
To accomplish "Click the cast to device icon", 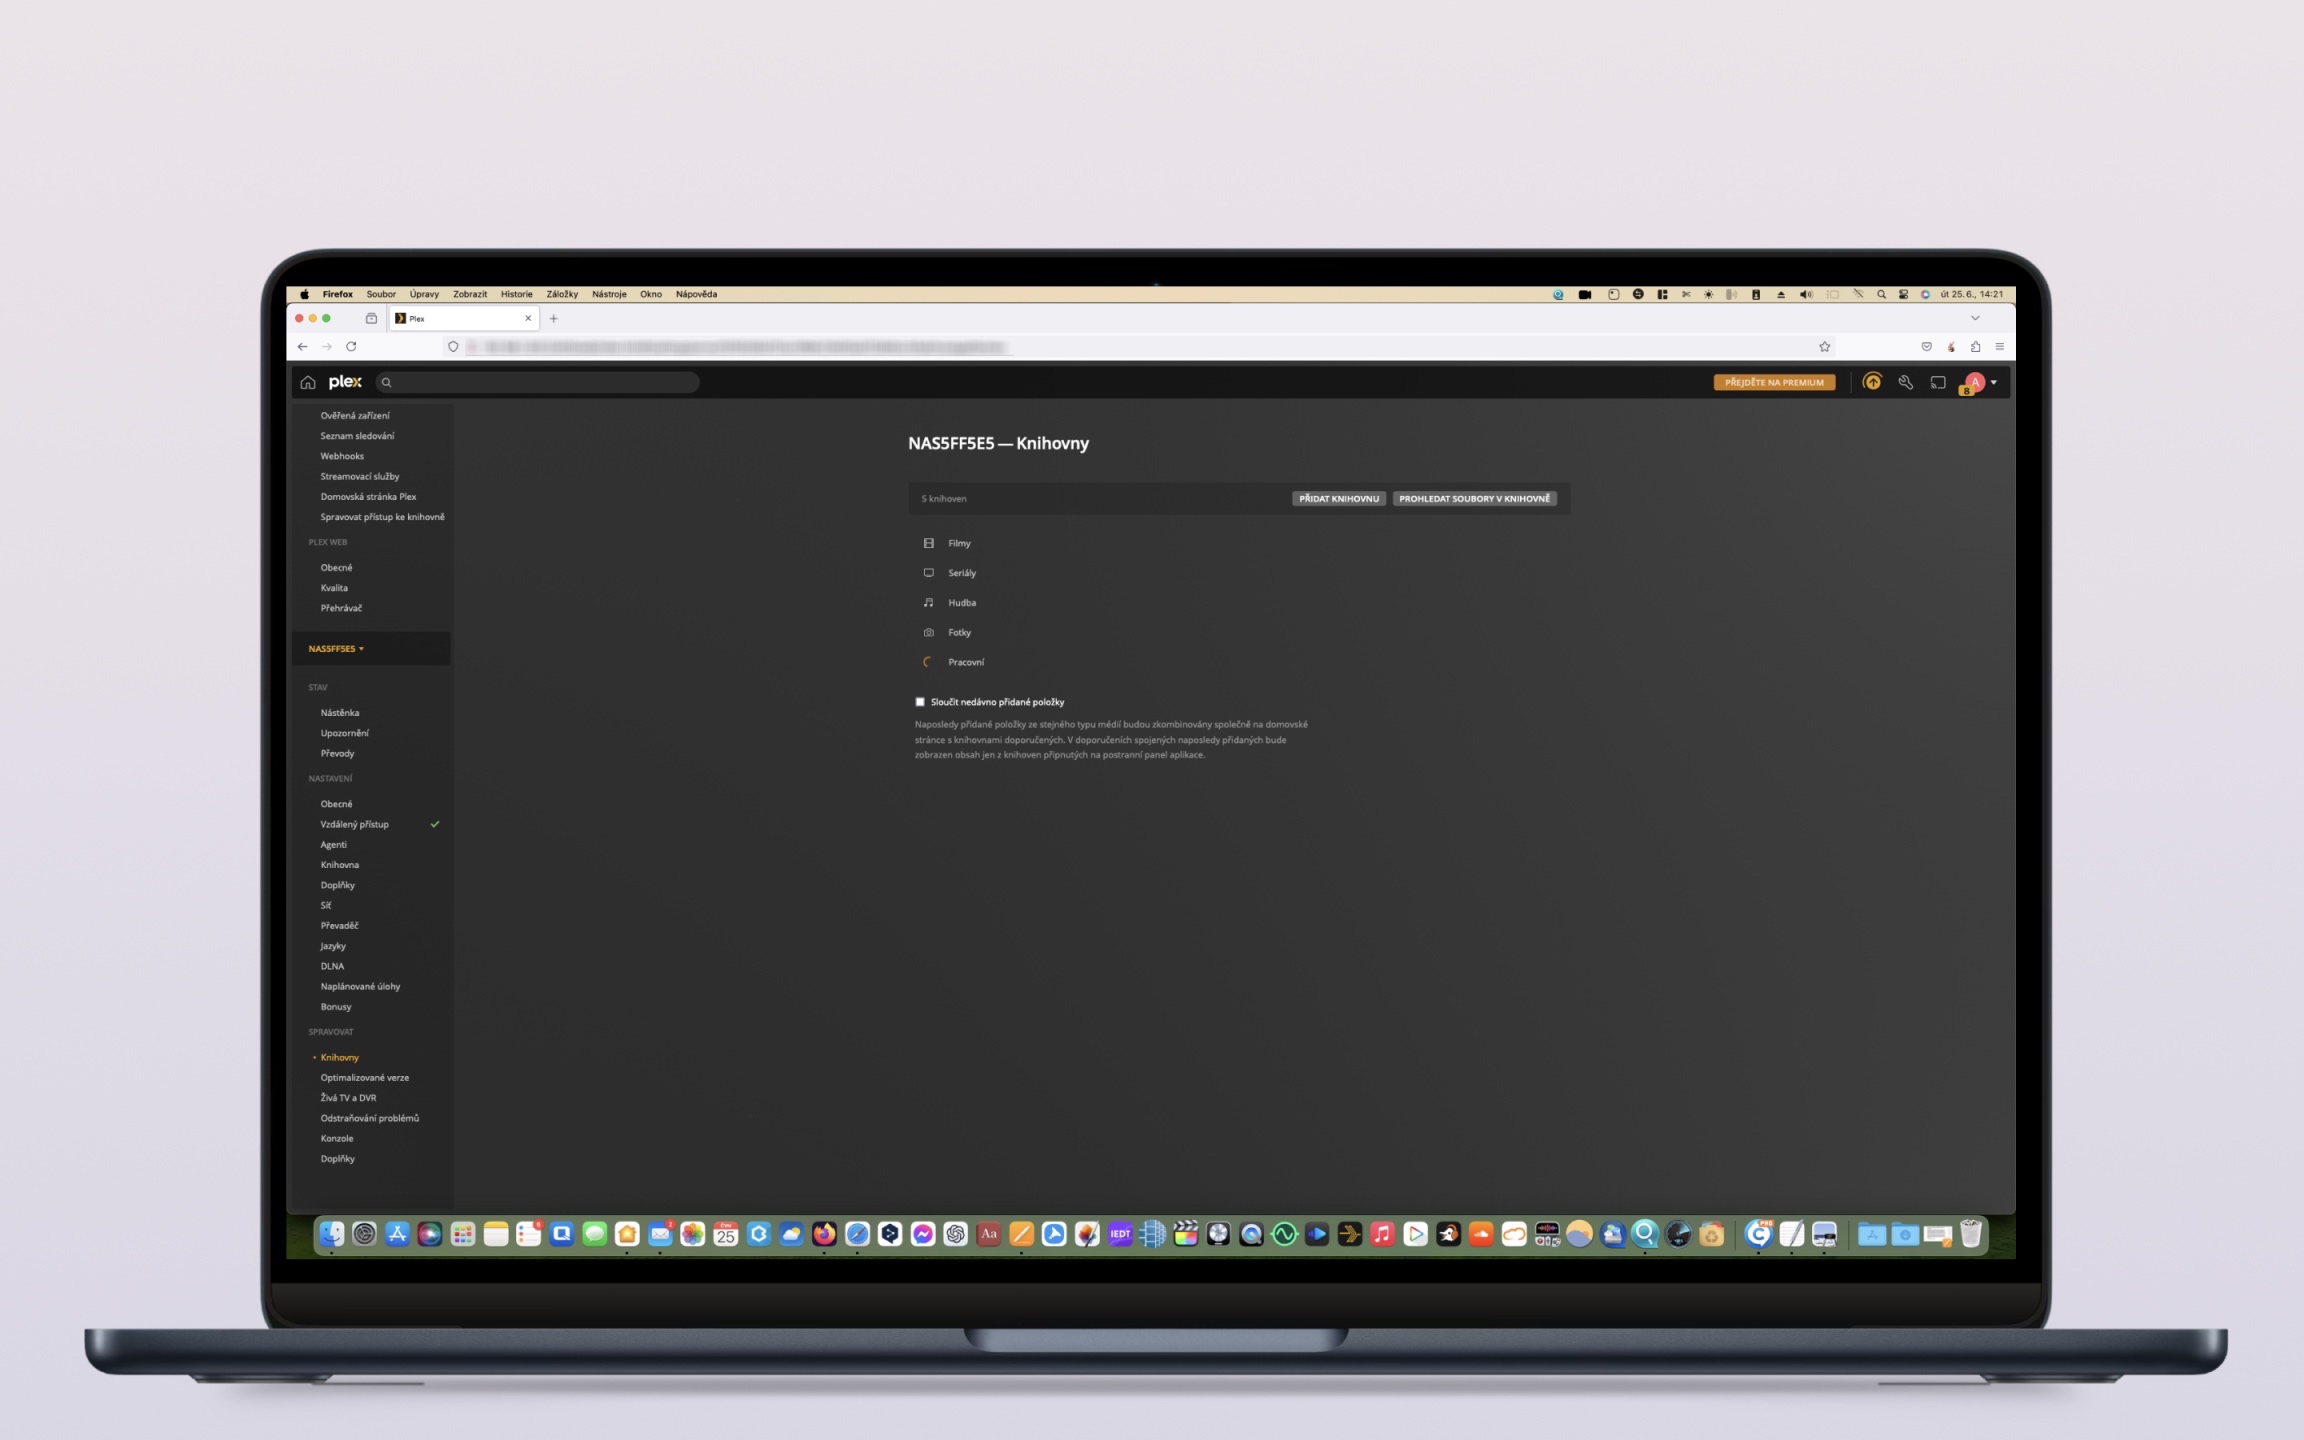I will [1938, 382].
